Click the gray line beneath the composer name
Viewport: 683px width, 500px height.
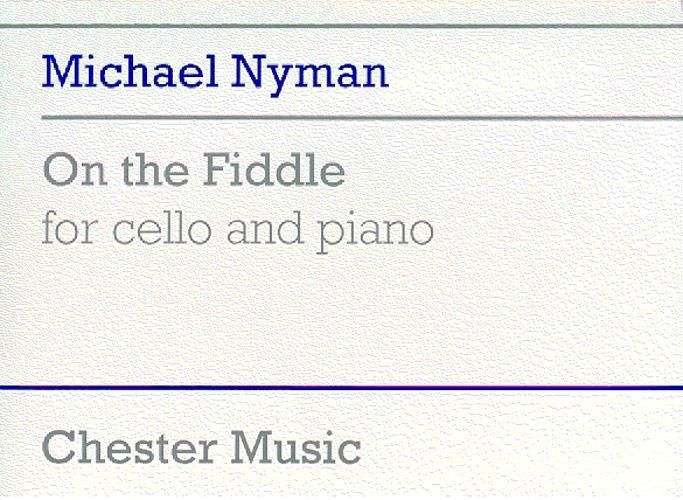point(341,118)
